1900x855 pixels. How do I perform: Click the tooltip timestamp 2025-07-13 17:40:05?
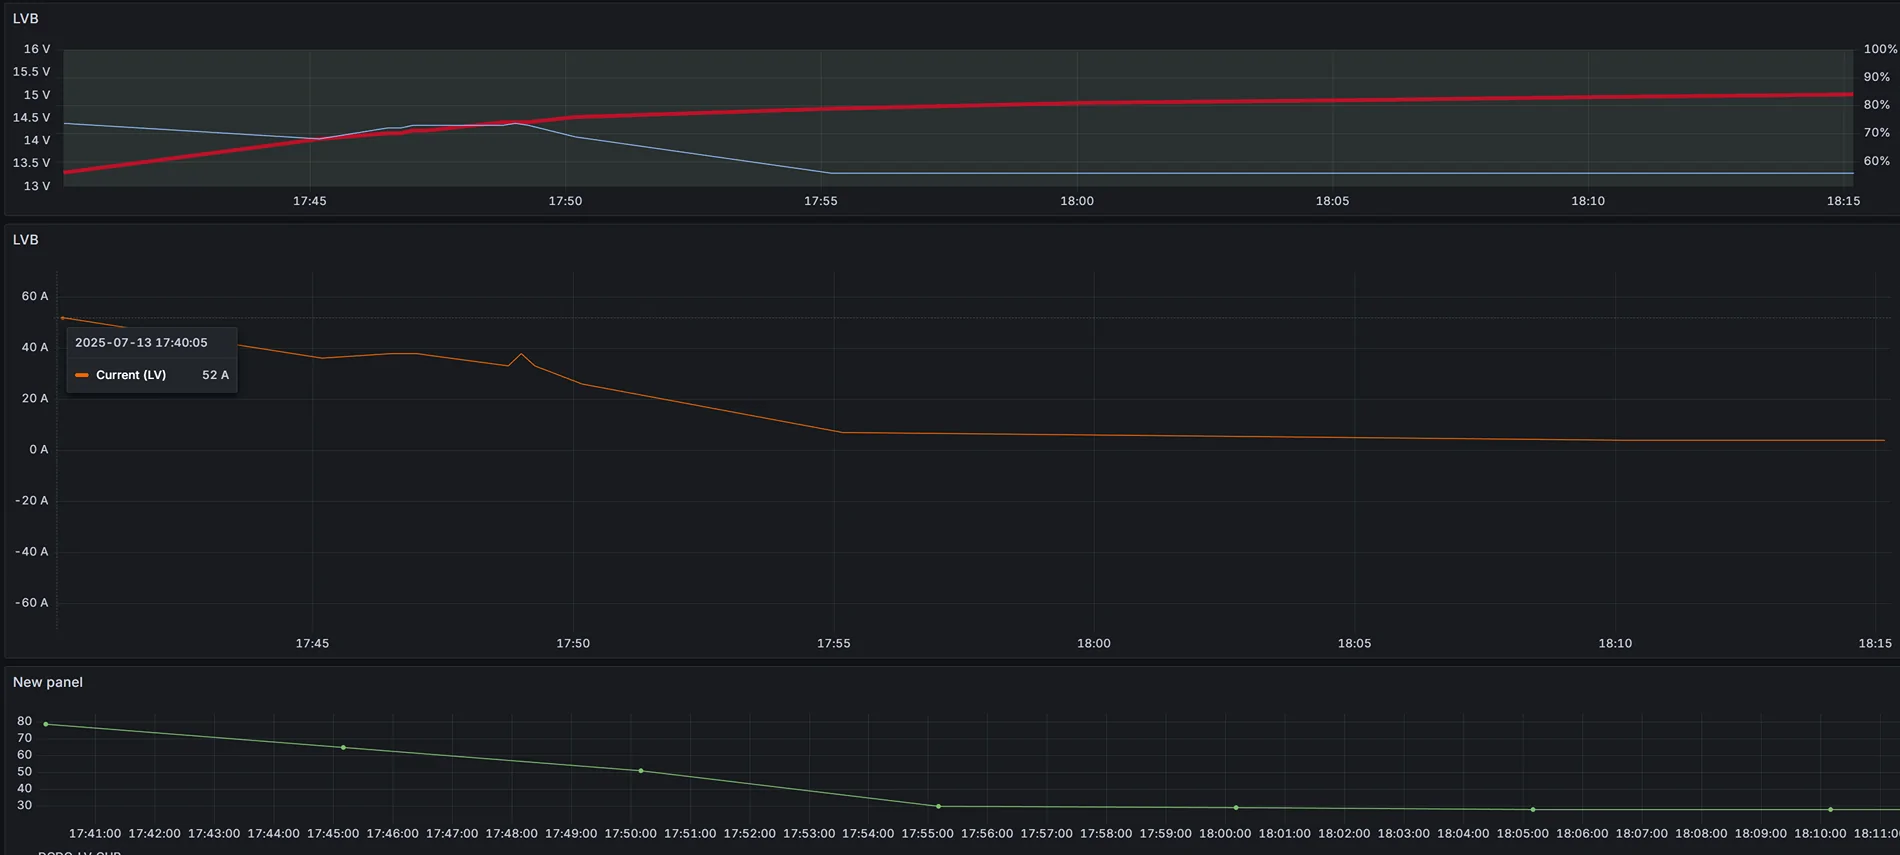[x=141, y=342]
